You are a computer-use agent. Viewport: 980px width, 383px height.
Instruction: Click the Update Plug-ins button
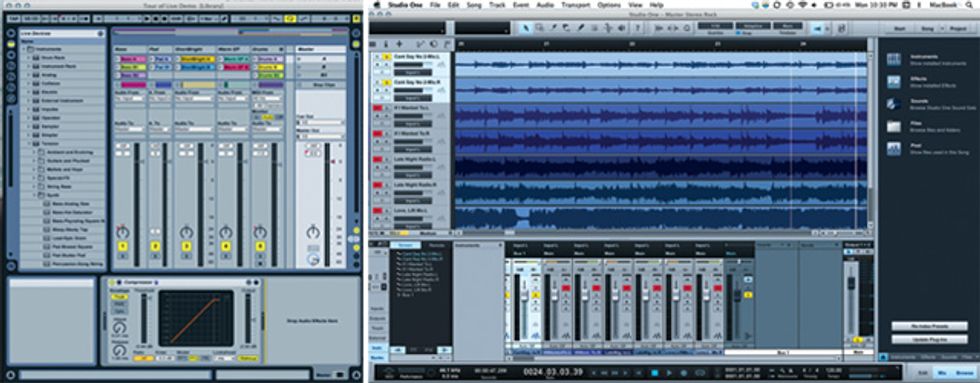[929, 339]
